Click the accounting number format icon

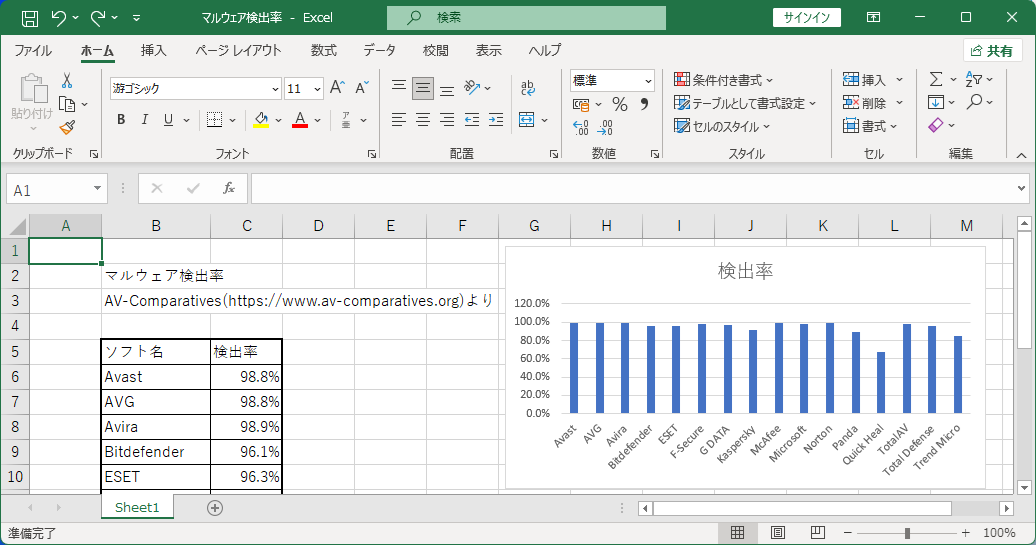point(581,104)
